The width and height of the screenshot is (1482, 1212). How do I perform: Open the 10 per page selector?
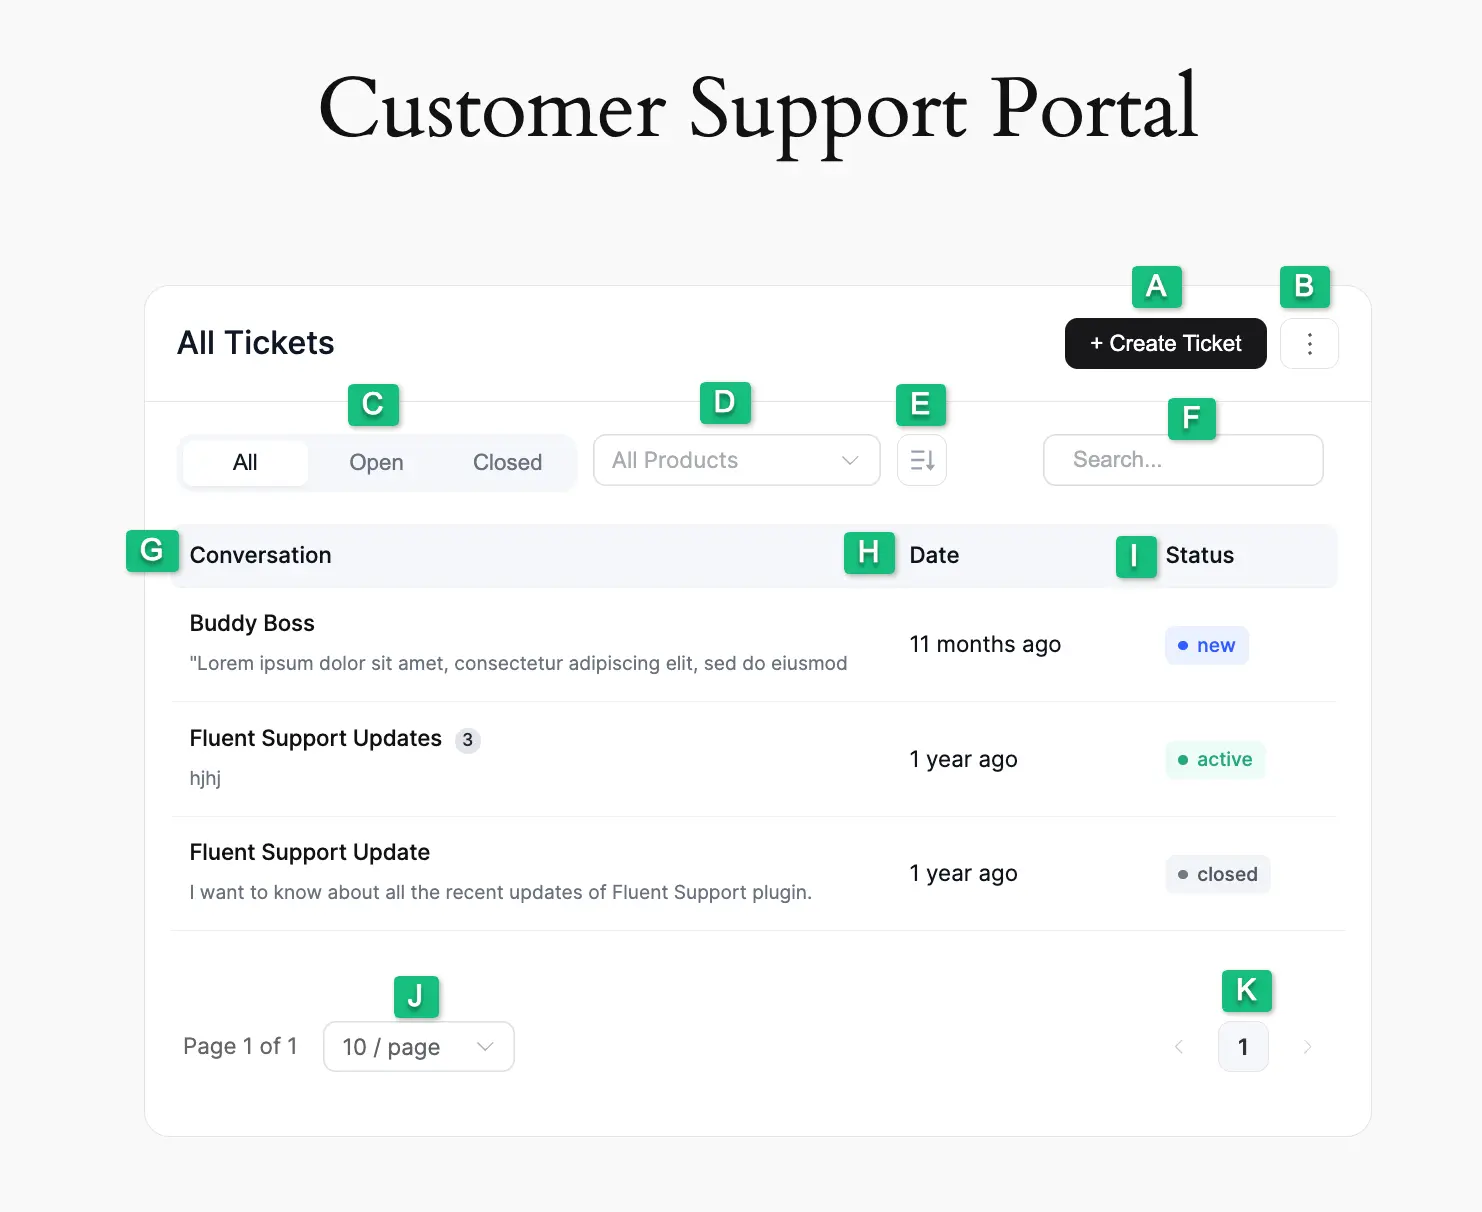coord(418,1046)
